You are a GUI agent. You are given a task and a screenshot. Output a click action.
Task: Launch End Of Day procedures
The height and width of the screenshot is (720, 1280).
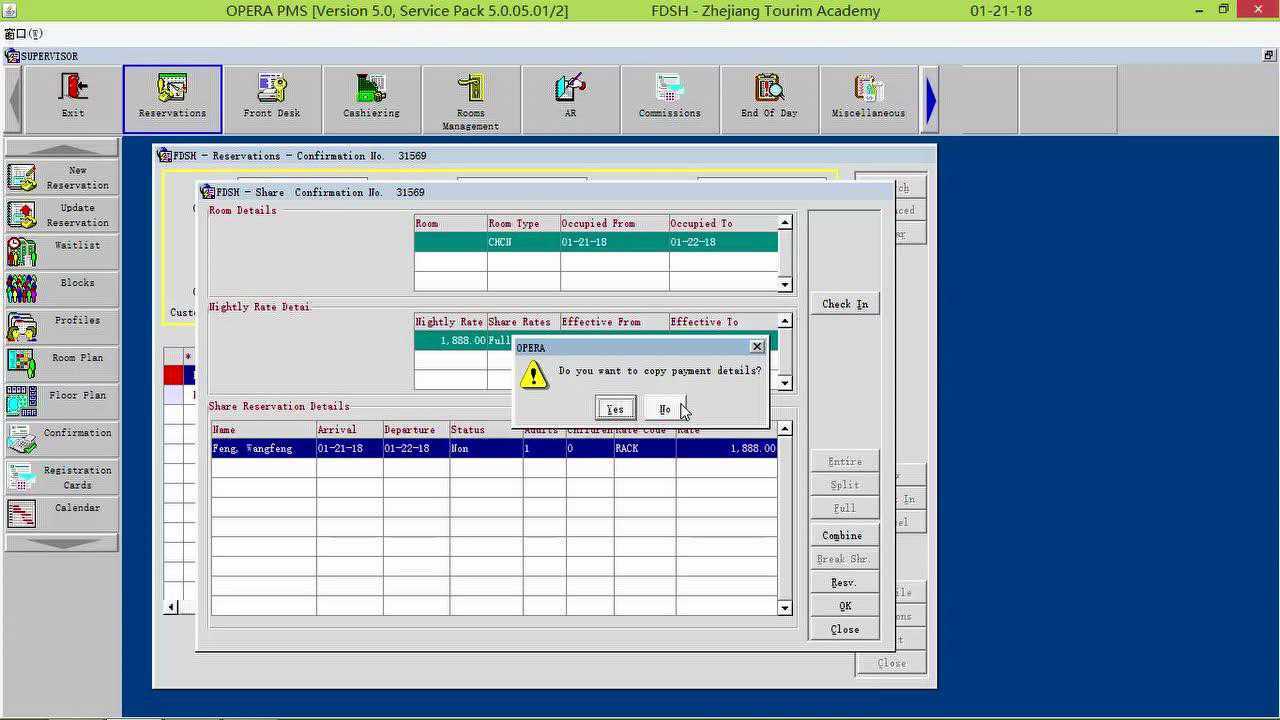click(x=769, y=98)
